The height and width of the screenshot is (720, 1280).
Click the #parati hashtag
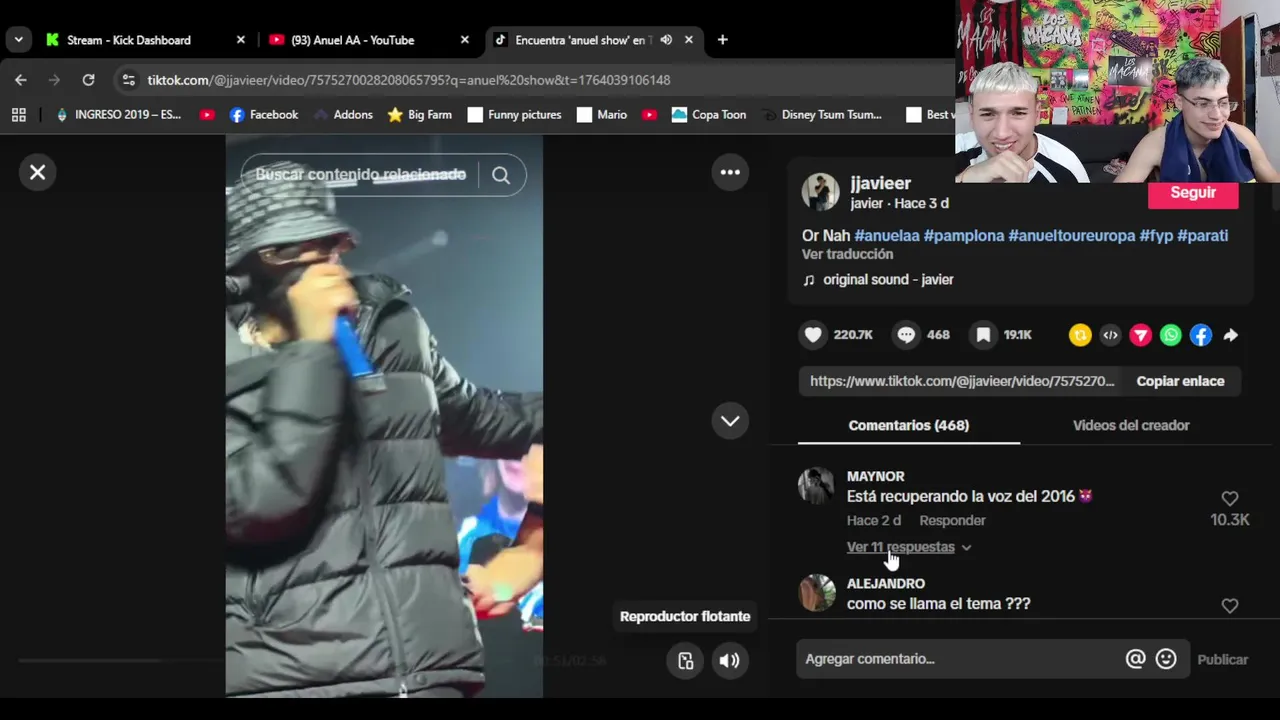[x=1203, y=236]
